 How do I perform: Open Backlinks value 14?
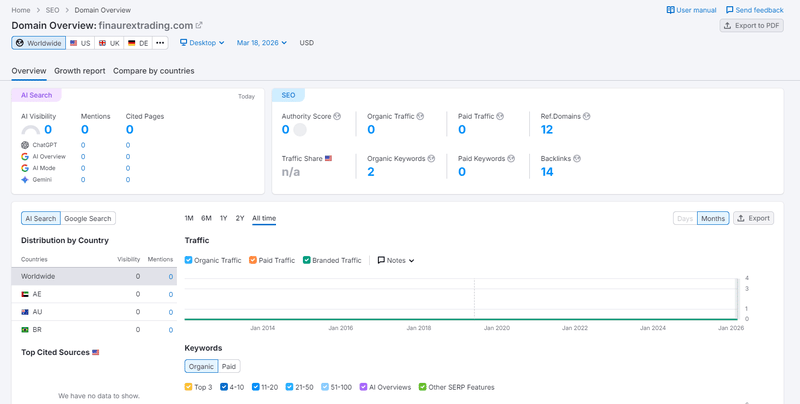pos(547,172)
